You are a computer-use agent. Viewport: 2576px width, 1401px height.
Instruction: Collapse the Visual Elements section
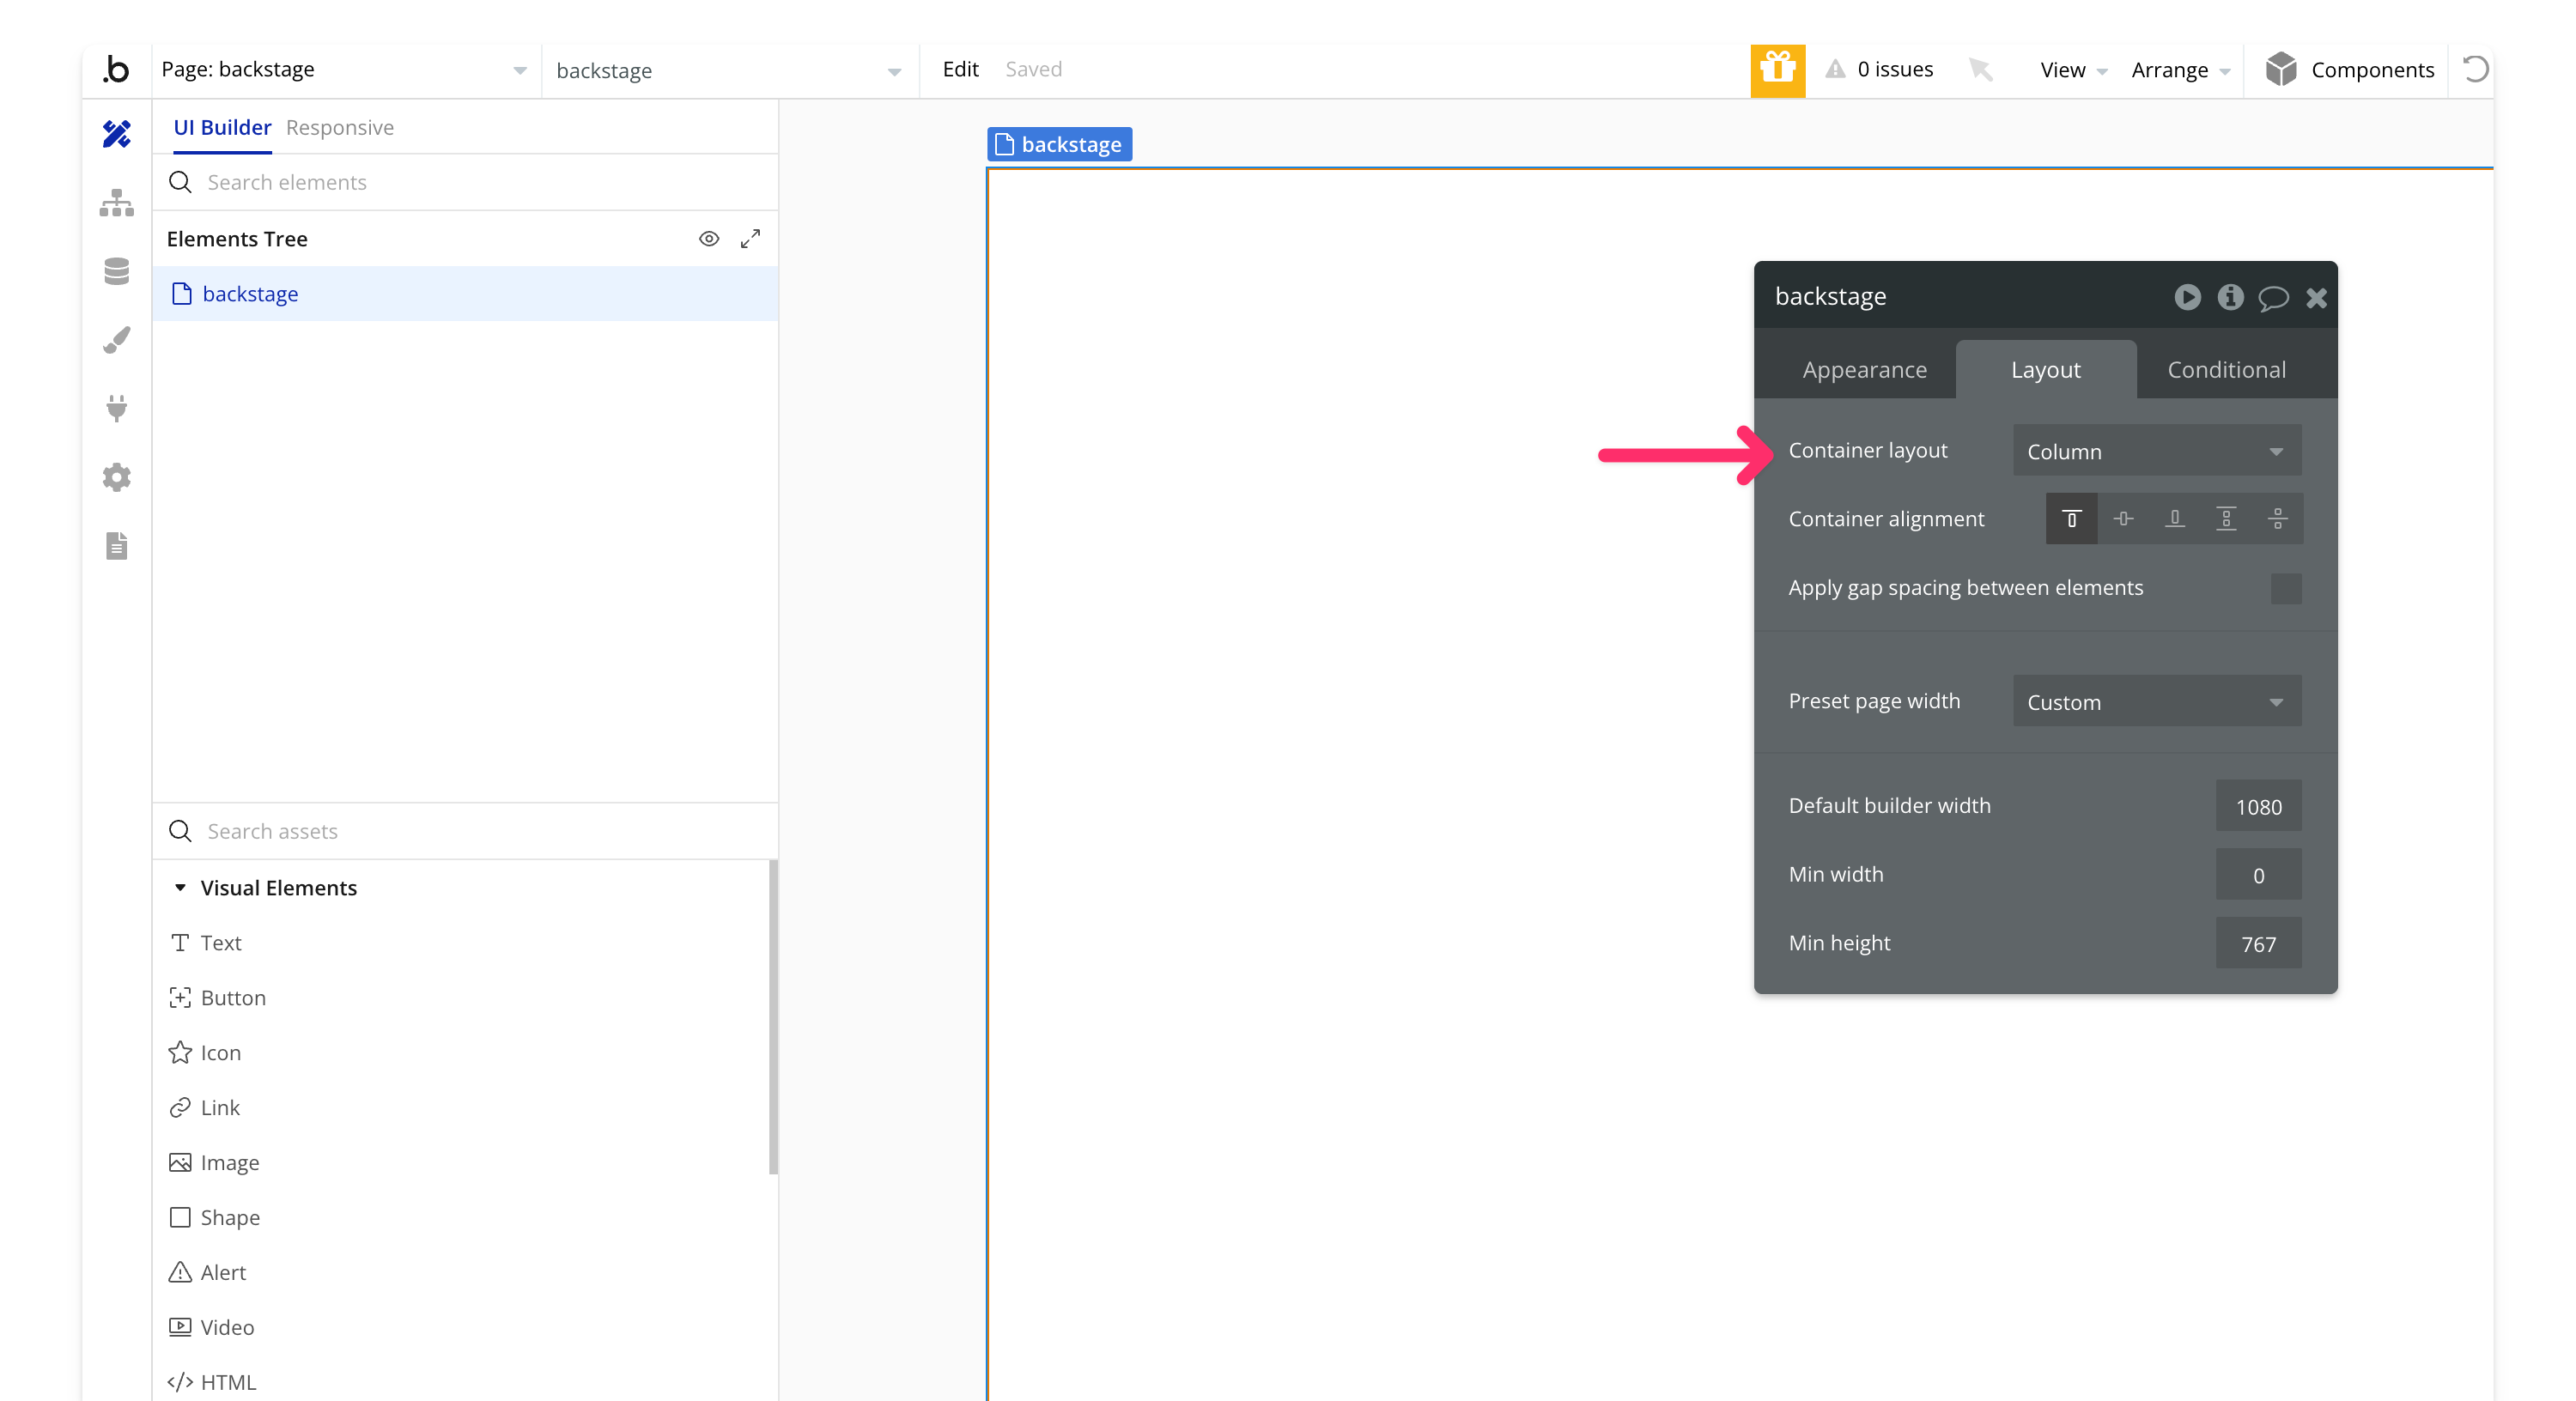pos(180,888)
